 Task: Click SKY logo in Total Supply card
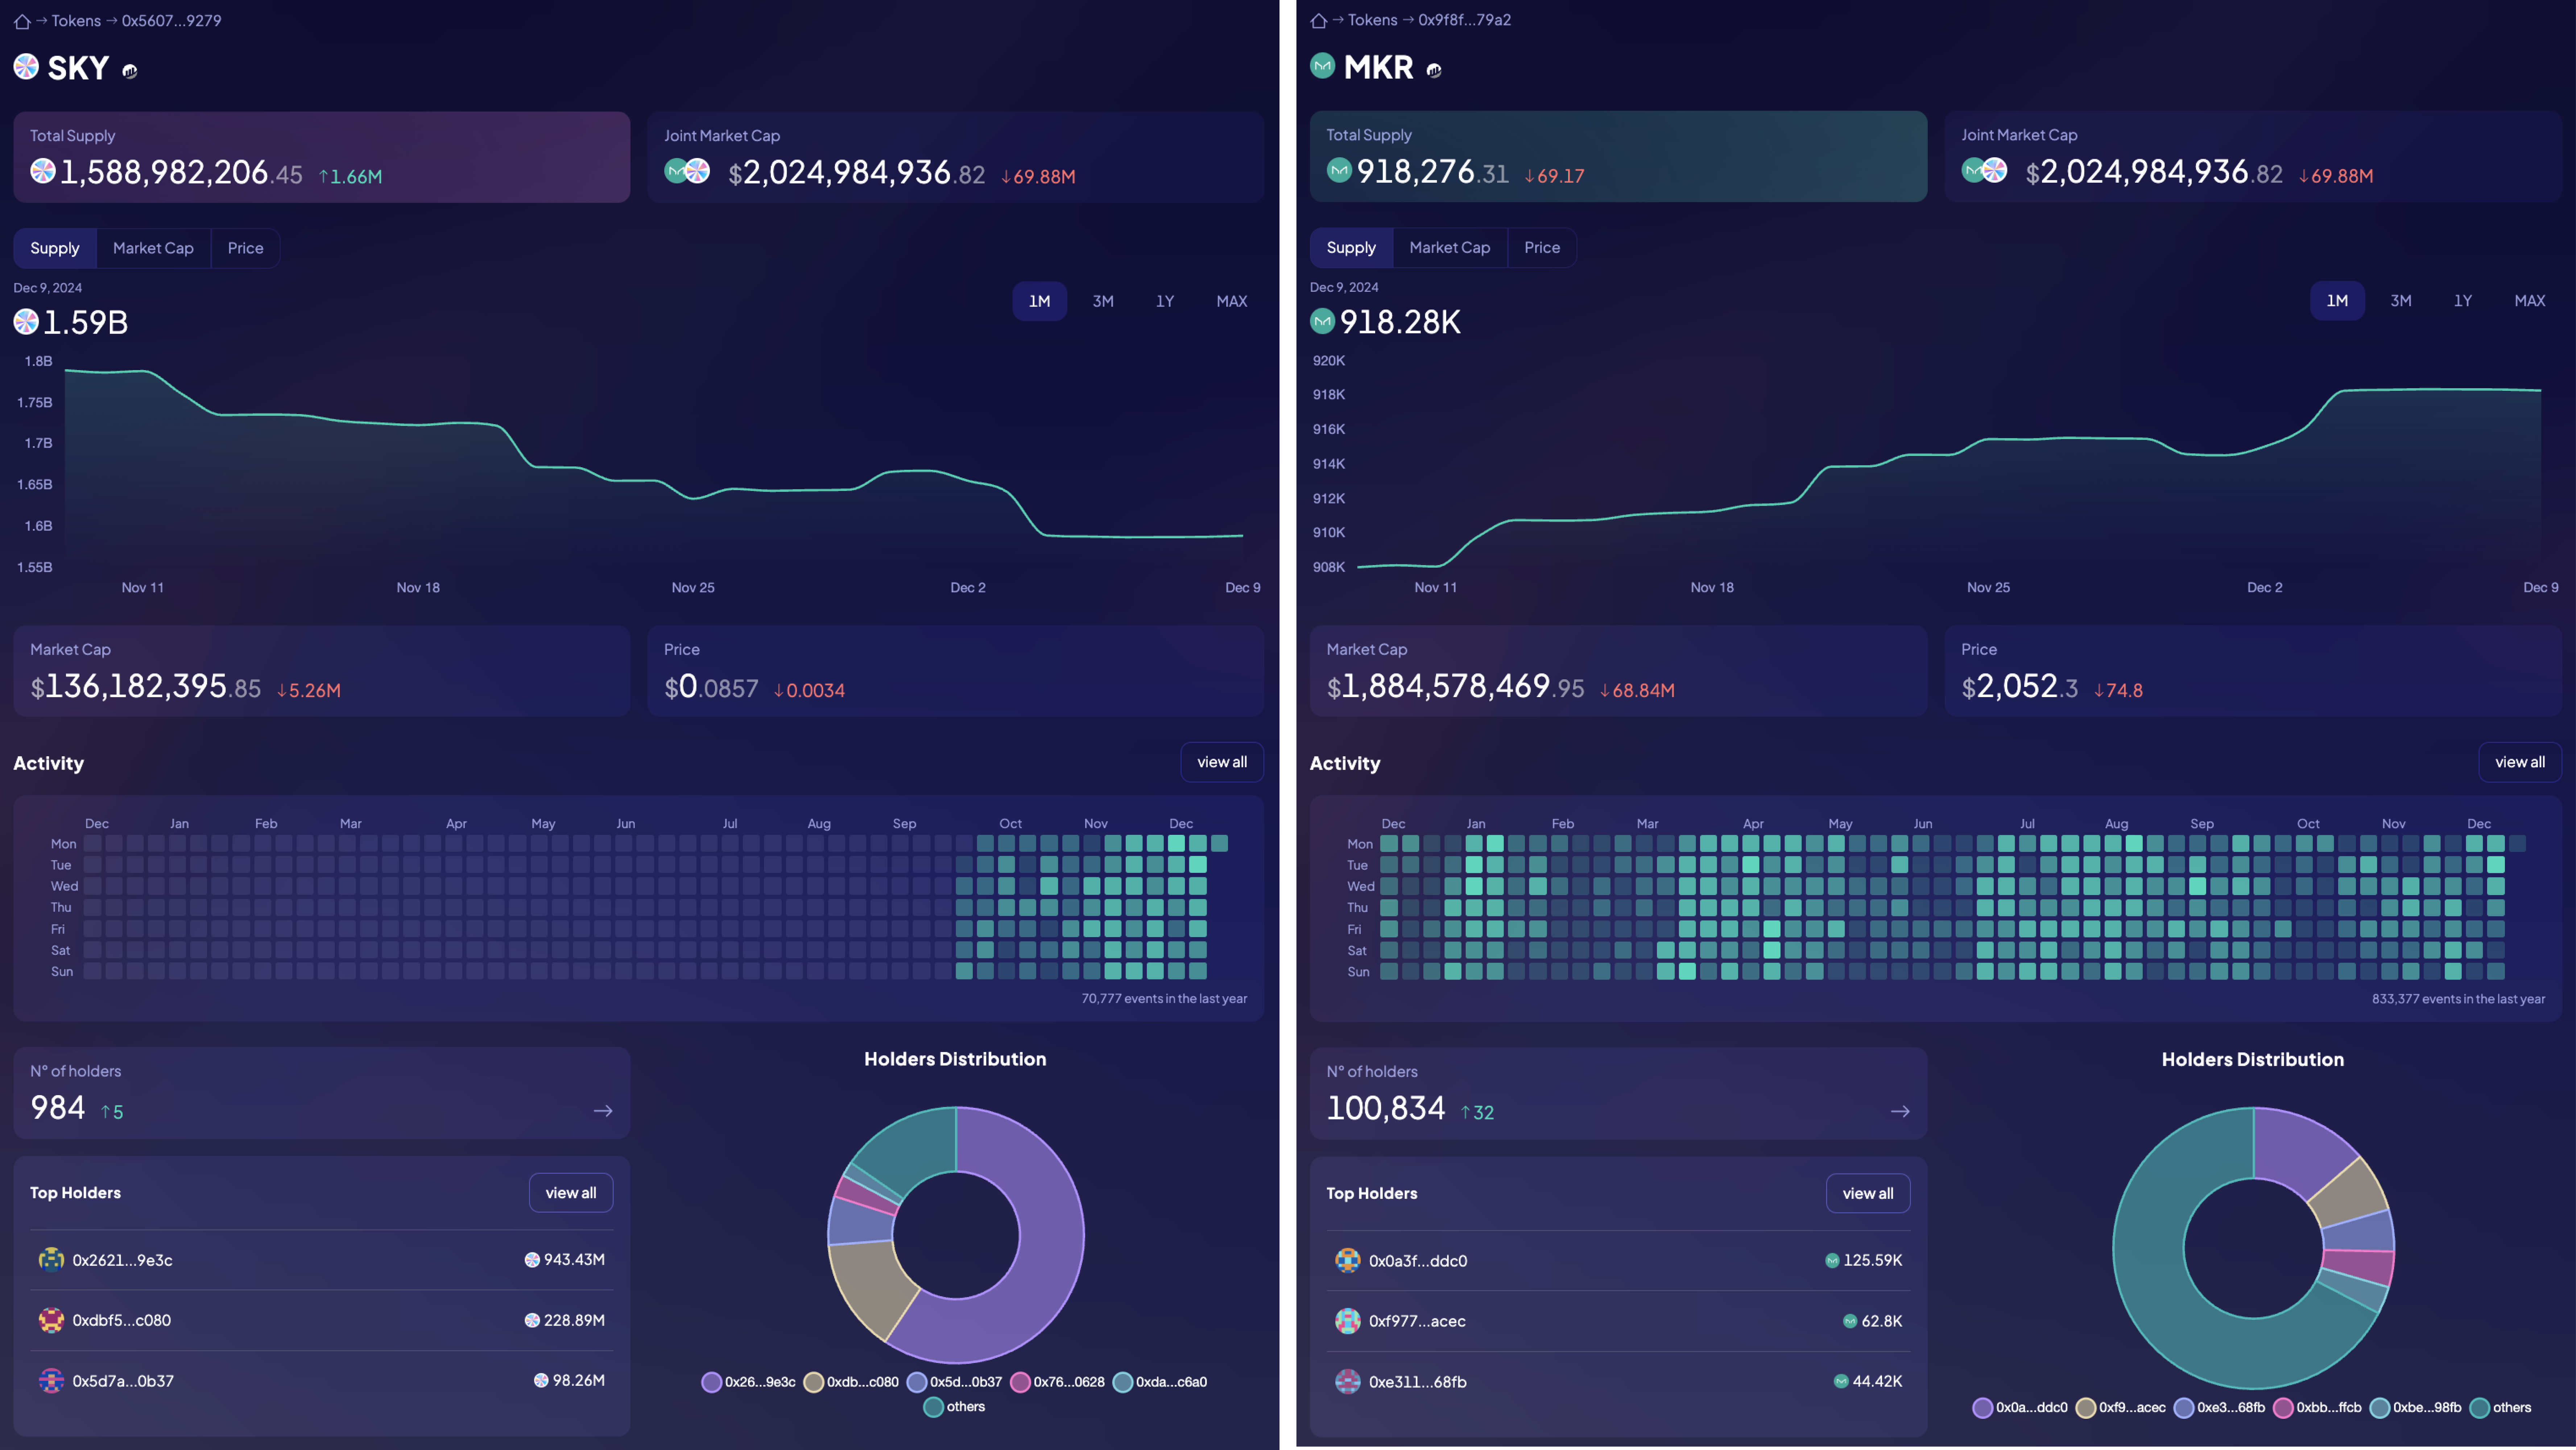[x=43, y=171]
